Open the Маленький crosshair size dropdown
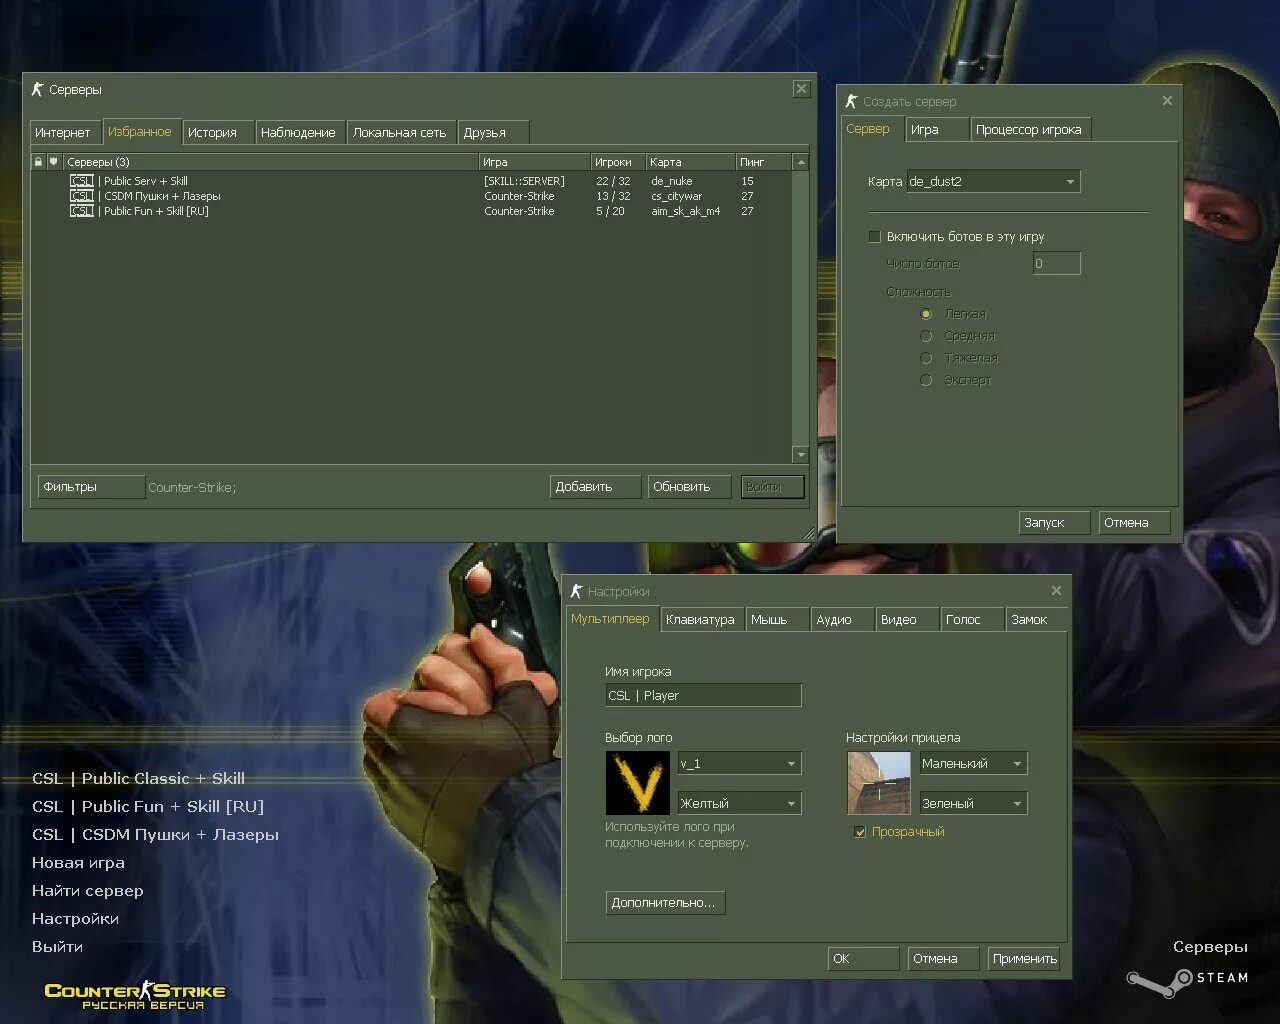1280x1024 pixels. click(973, 764)
